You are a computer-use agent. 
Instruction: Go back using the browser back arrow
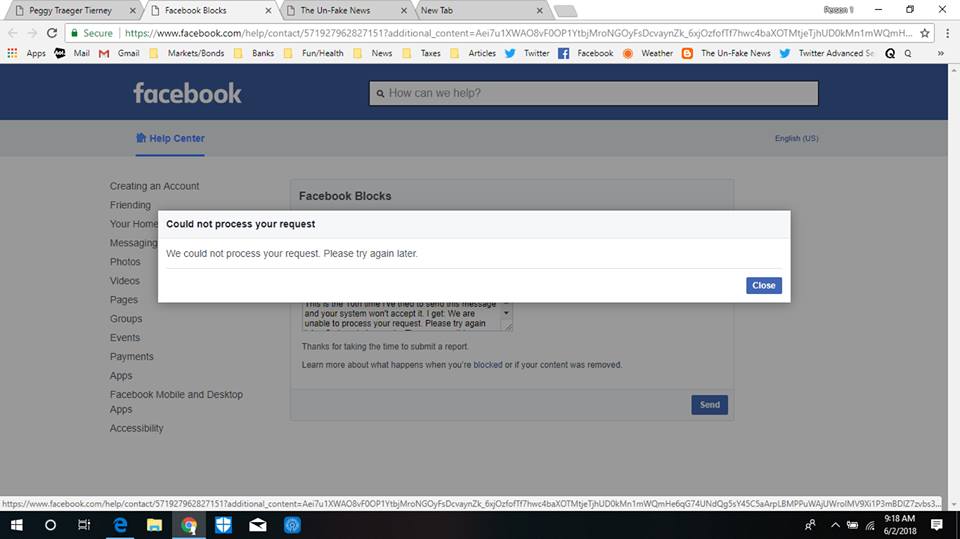click(13, 33)
